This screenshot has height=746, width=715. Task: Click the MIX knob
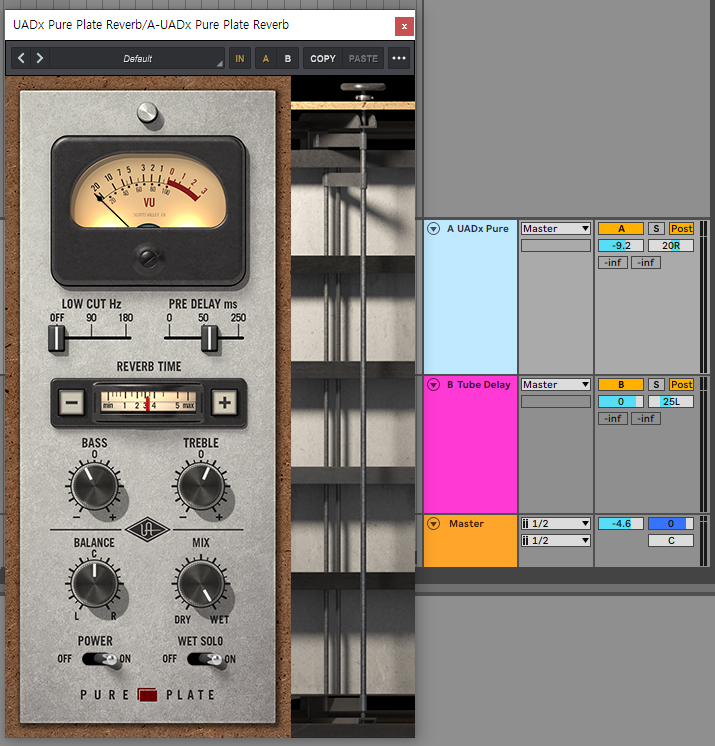coord(201,584)
